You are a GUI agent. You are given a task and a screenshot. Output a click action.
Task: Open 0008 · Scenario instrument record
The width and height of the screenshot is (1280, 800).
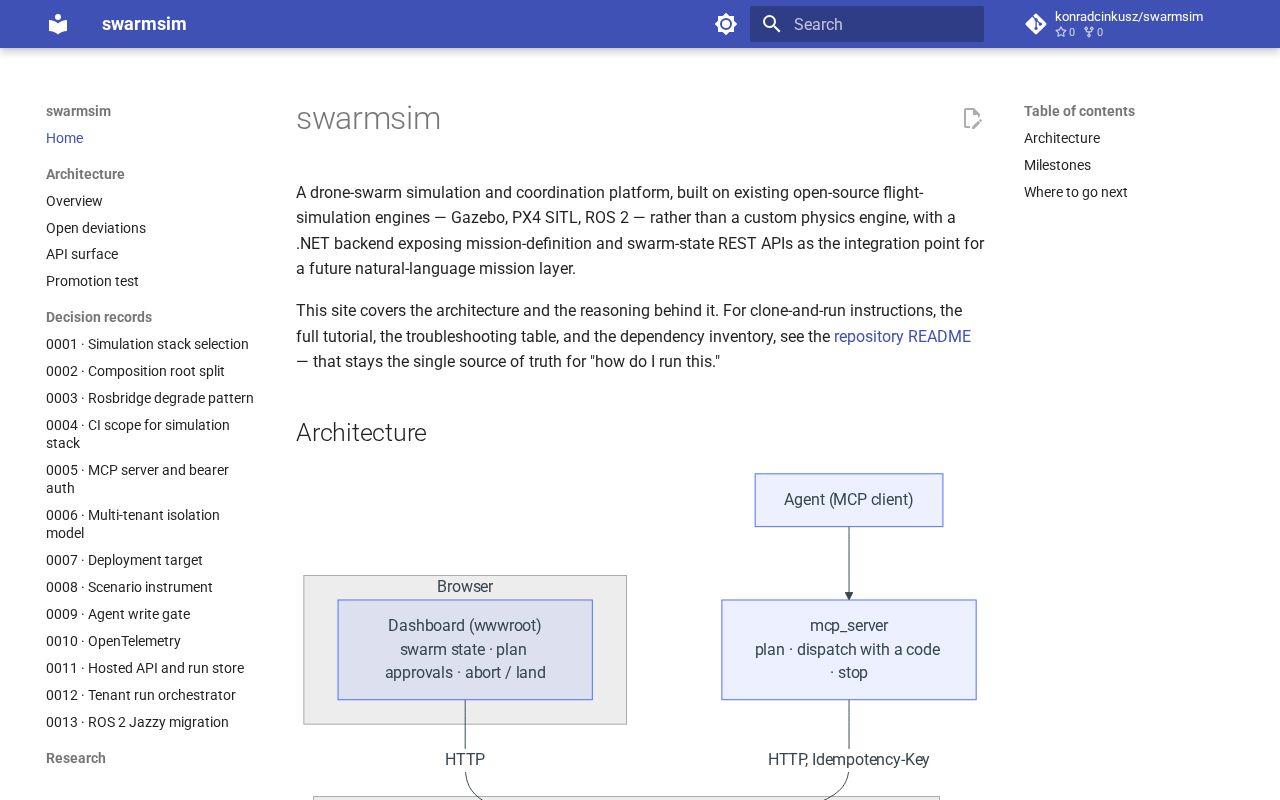(x=129, y=587)
